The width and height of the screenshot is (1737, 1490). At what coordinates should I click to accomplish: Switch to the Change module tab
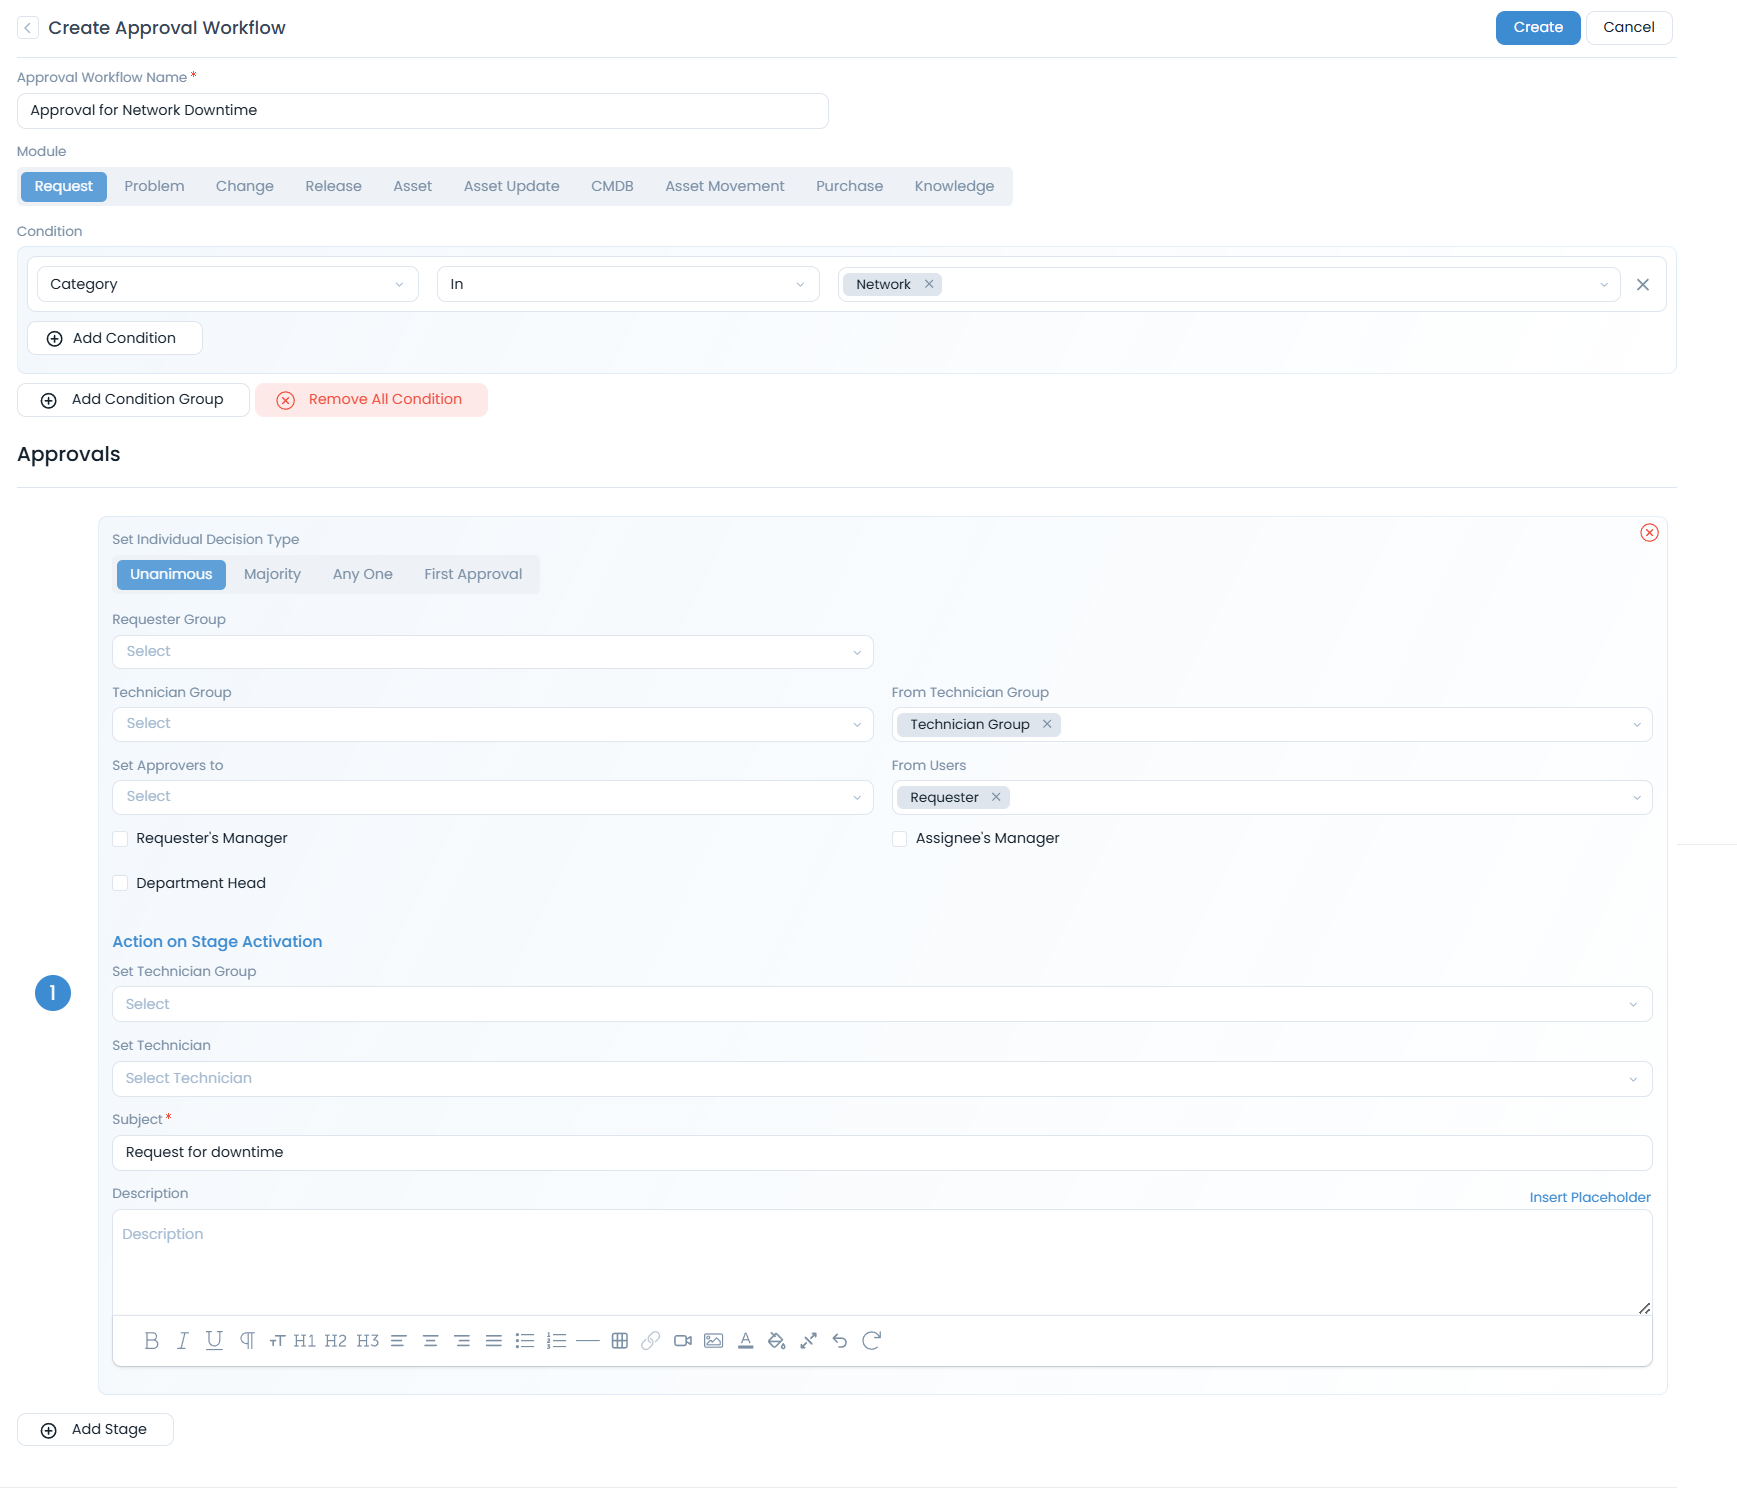pyautogui.click(x=244, y=186)
